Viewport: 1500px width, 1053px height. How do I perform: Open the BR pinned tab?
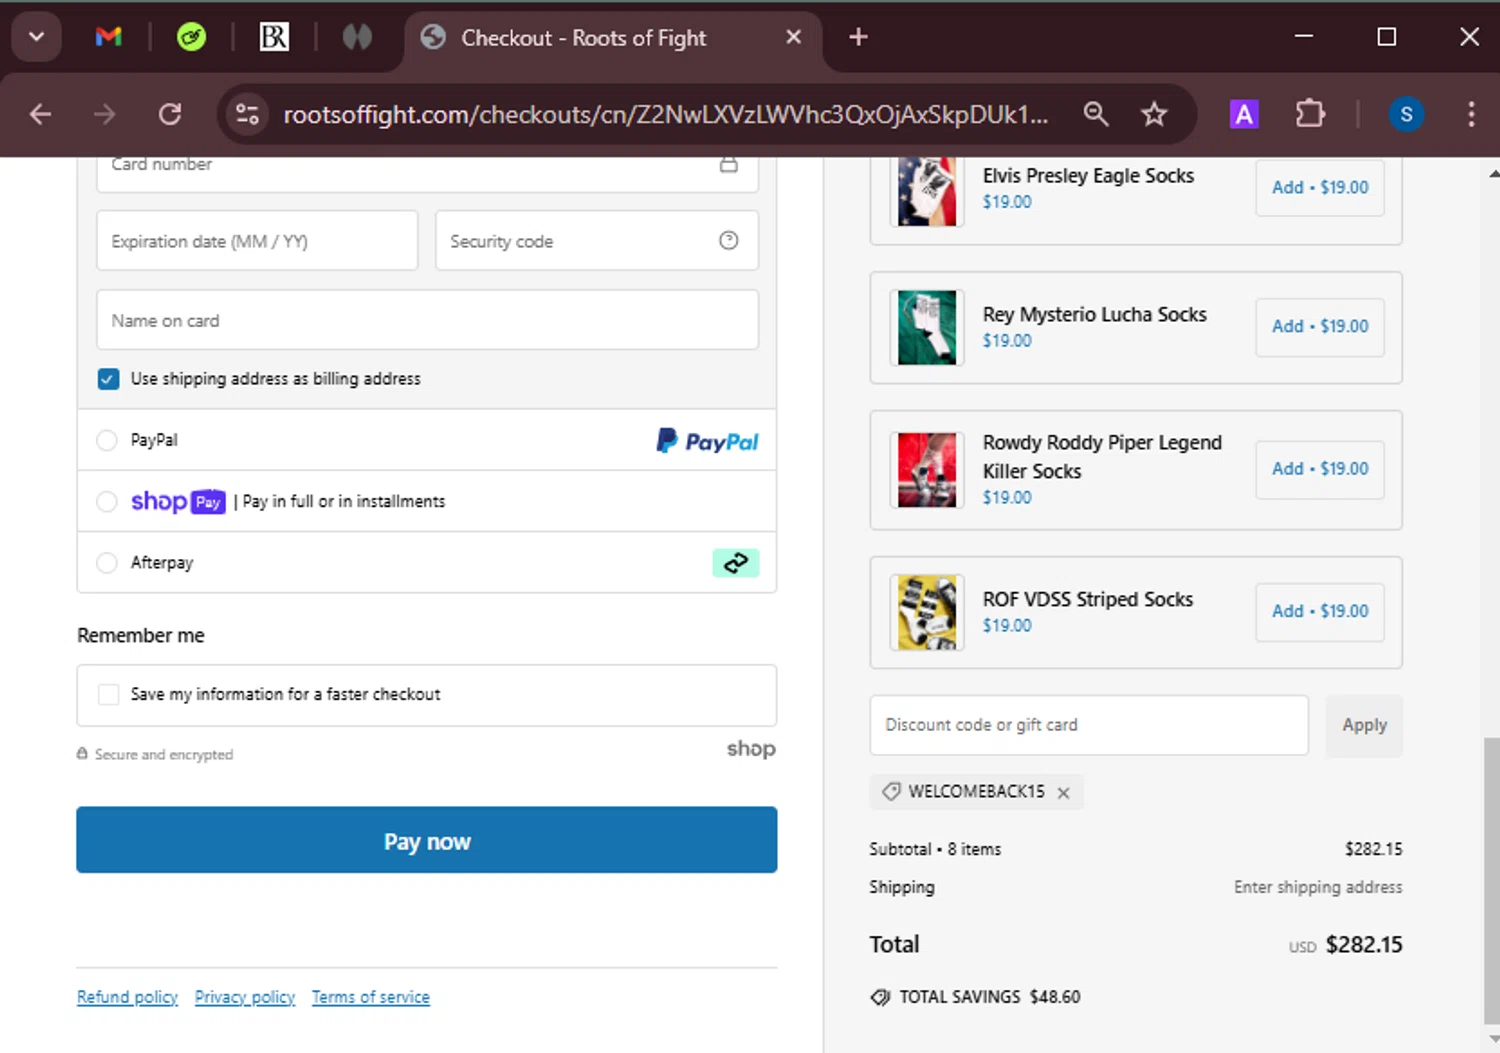pos(274,37)
